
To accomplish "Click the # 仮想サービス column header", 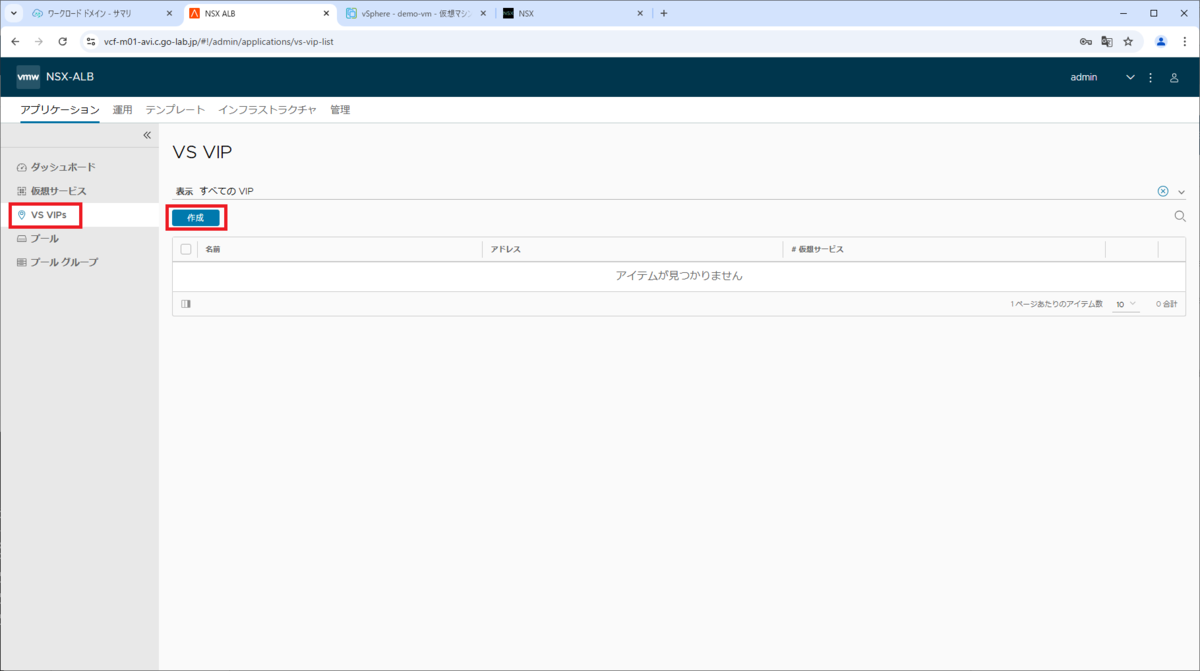I will 817,249.
